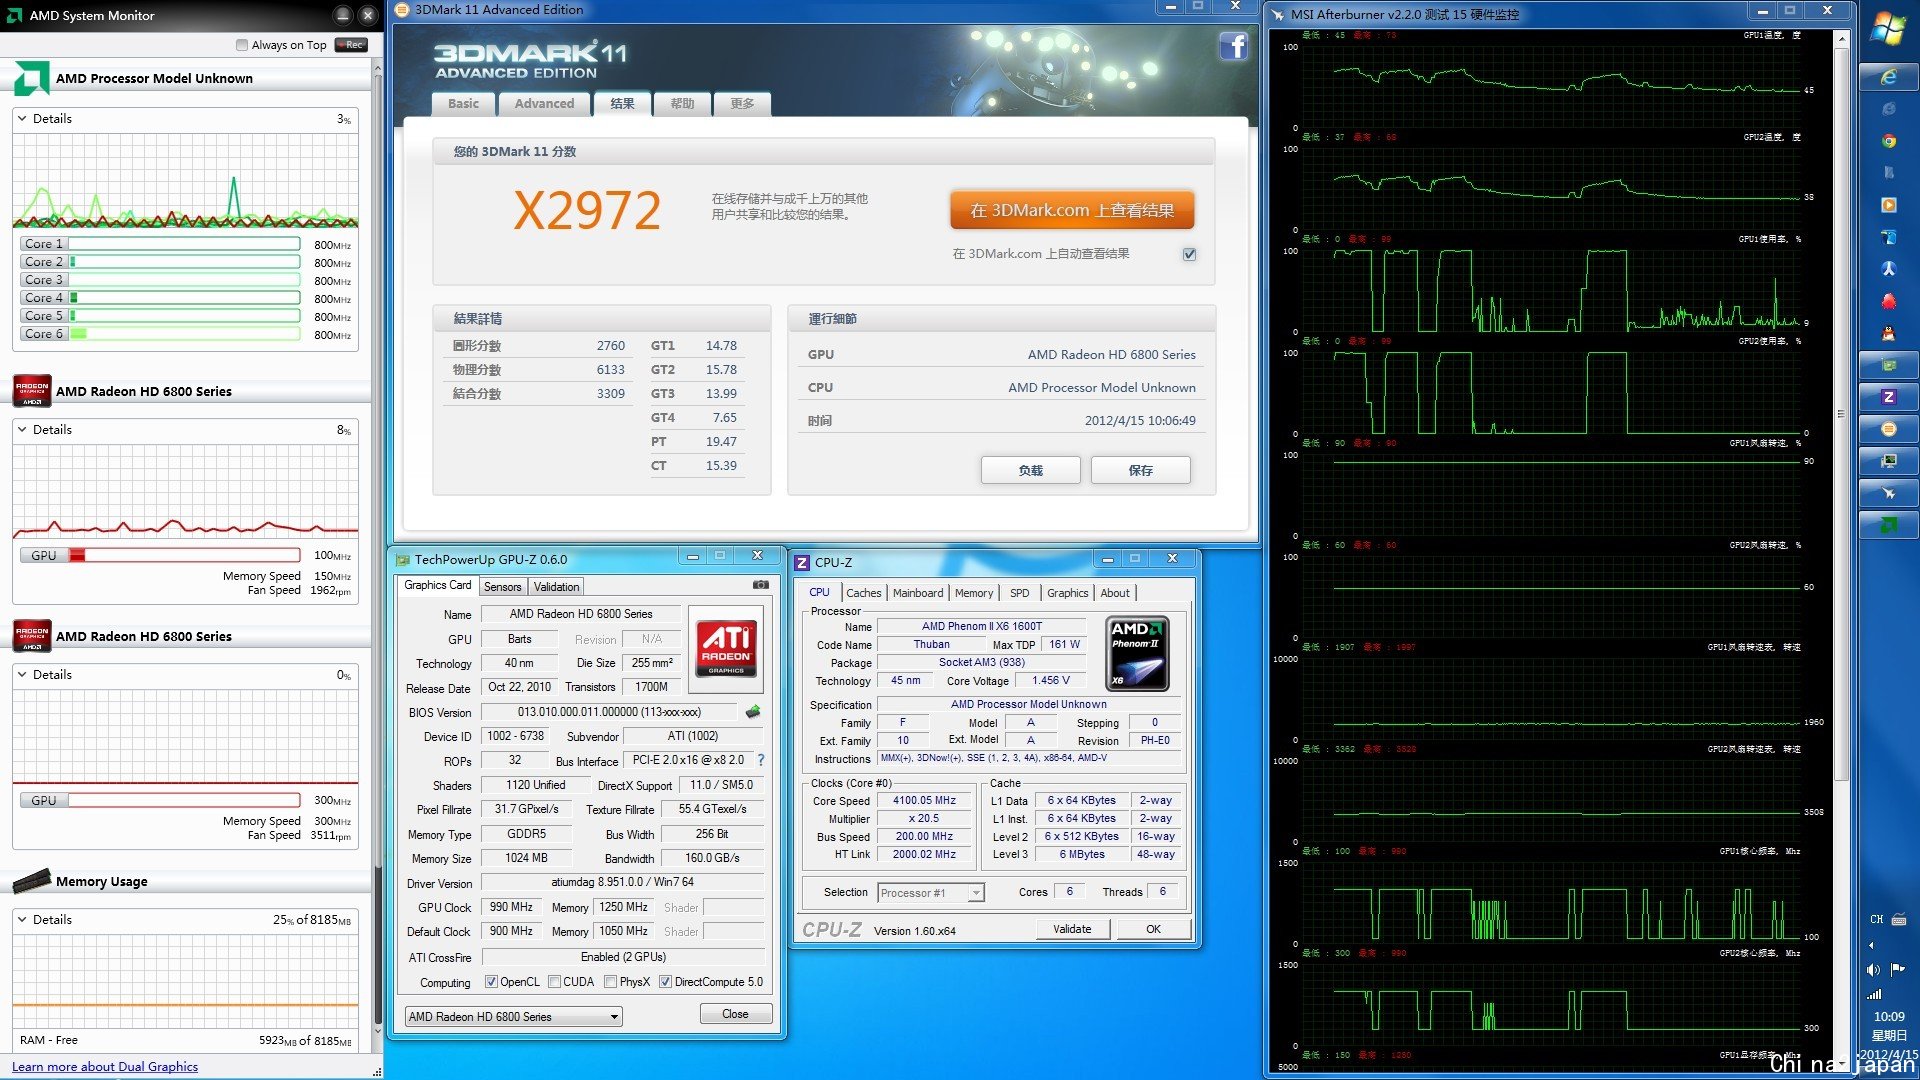This screenshot has height=1080, width=1920.
Task: Open the on-screen keyboard language bar icon
Action: pos(1899,919)
